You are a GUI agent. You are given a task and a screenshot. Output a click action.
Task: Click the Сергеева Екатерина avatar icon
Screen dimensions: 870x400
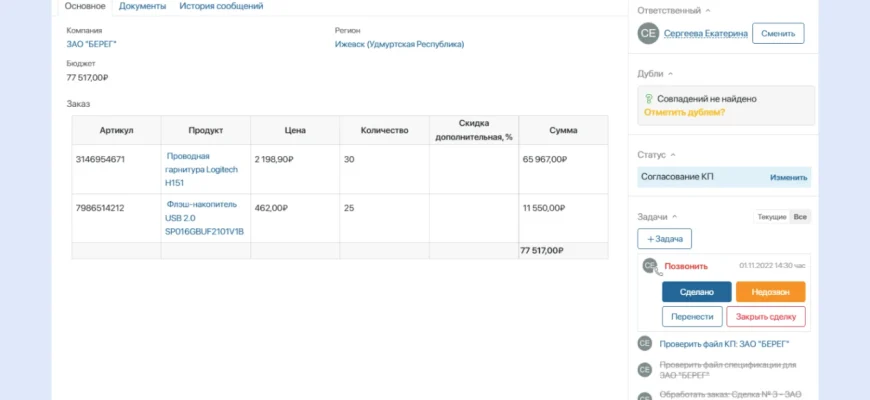pyautogui.click(x=648, y=33)
